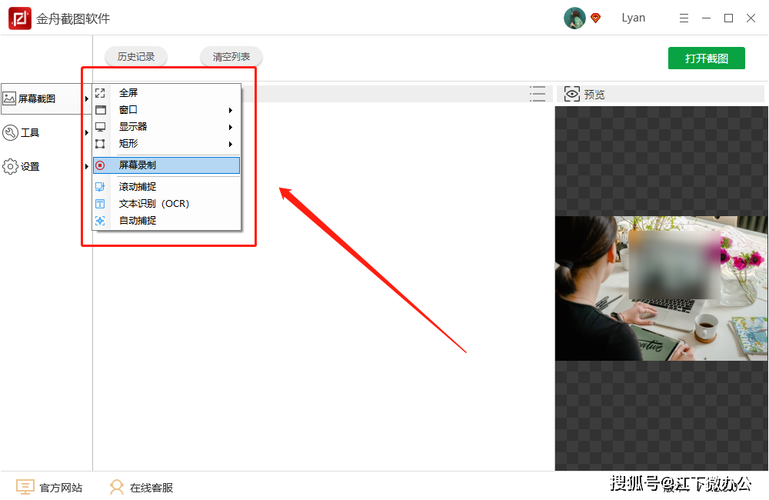Click the 文本识别 OCR text icon
Image resolution: width=769 pixels, height=500 pixels.
(100, 203)
